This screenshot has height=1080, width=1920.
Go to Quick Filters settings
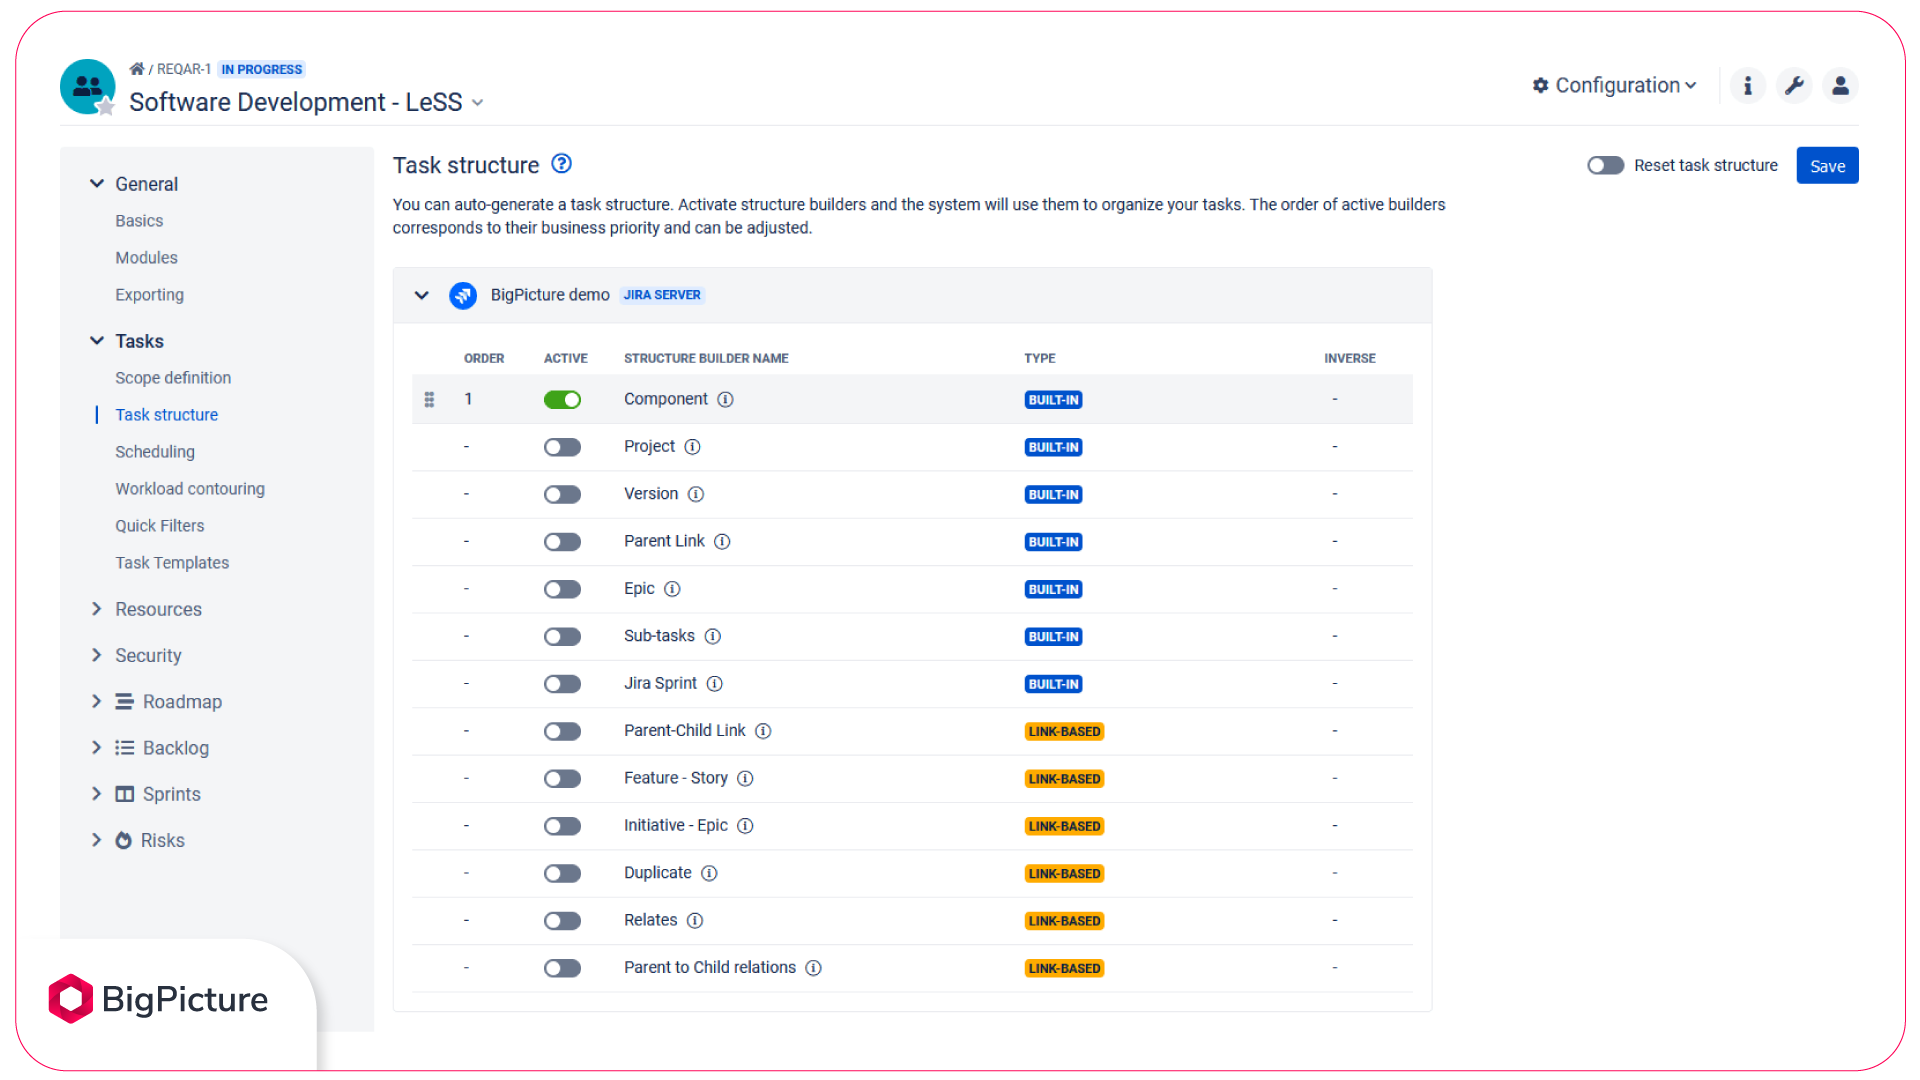pos(160,526)
